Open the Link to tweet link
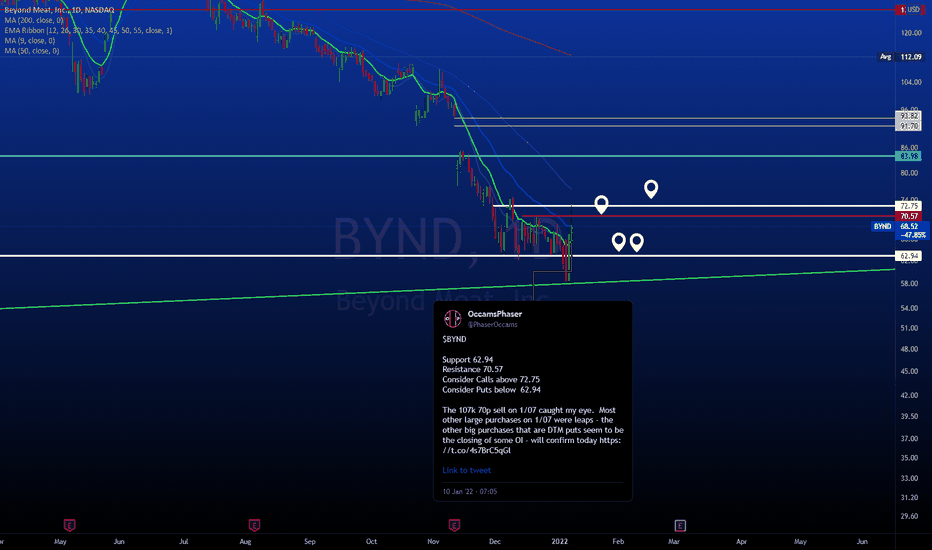 coord(467,470)
